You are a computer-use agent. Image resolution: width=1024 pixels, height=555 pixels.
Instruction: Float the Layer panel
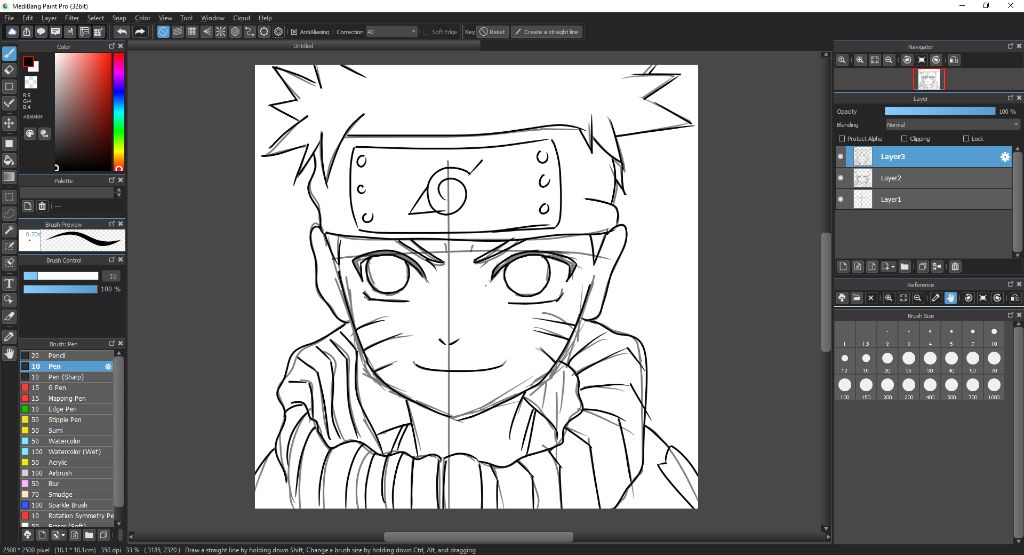[x=1010, y=98]
